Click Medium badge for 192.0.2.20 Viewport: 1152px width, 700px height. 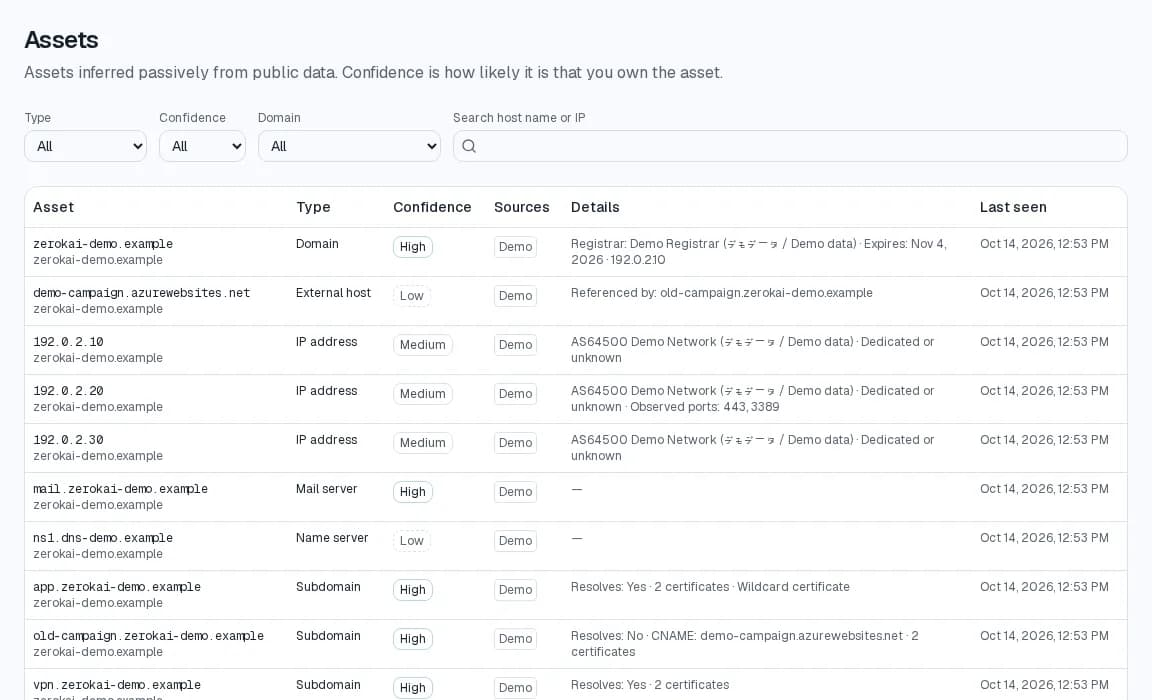pyautogui.click(x=422, y=394)
